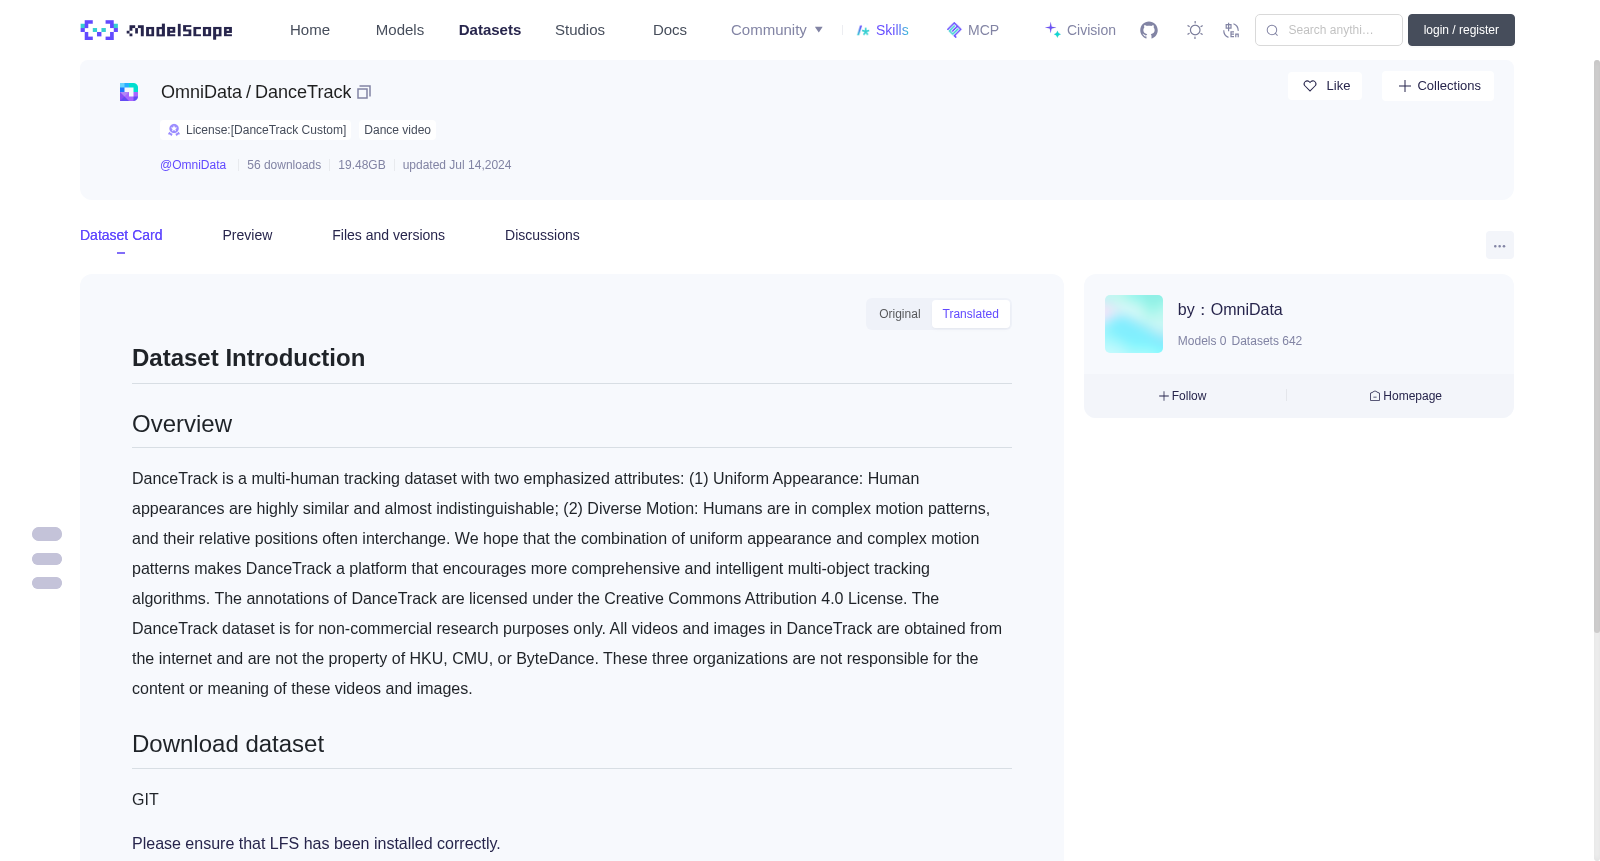Screen dimensions: 1600x861
Task: Open Docs in top navigation
Action: [670, 30]
